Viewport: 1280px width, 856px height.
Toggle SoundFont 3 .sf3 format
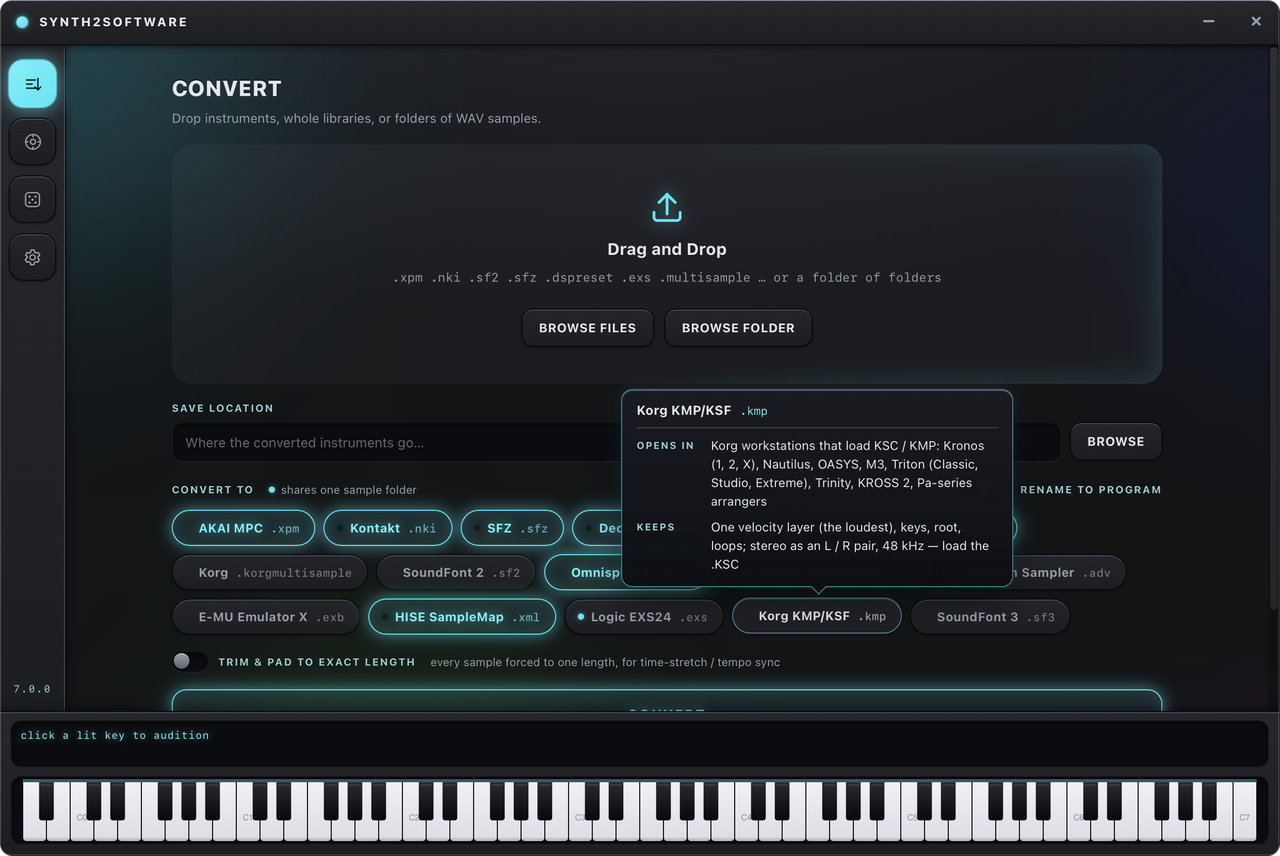(990, 617)
